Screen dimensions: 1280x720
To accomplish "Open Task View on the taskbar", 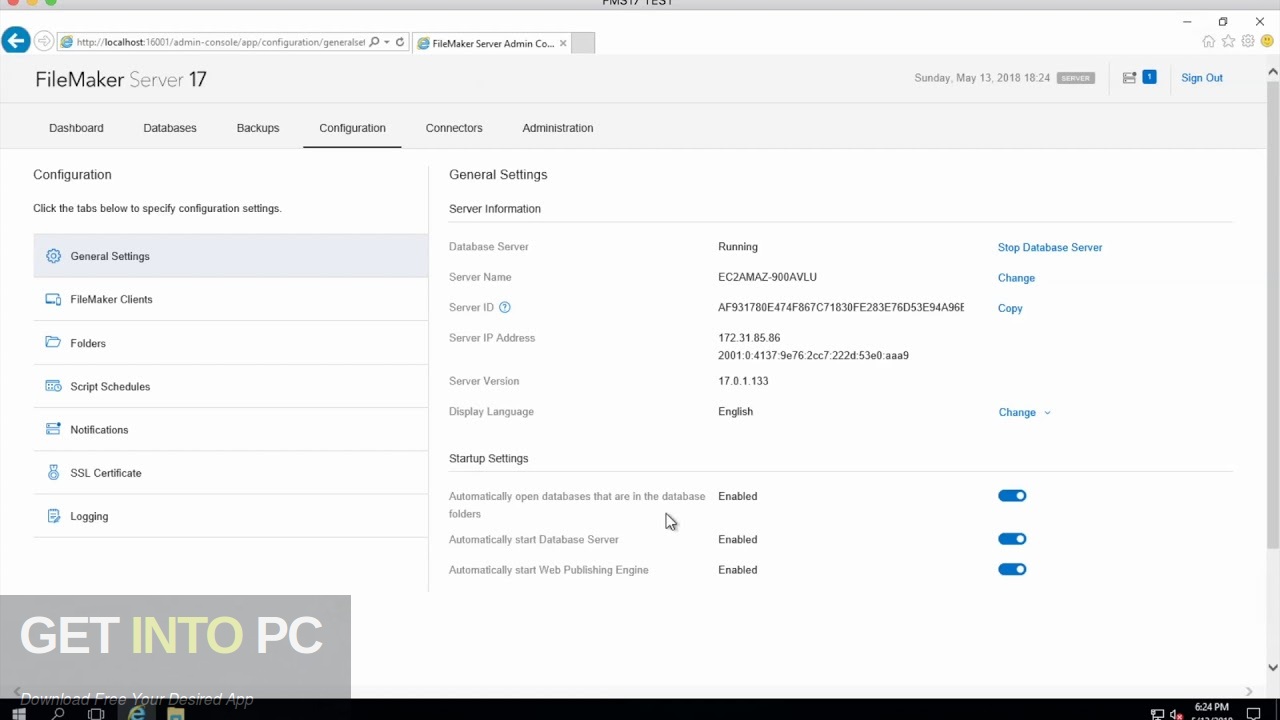I will pos(96,713).
